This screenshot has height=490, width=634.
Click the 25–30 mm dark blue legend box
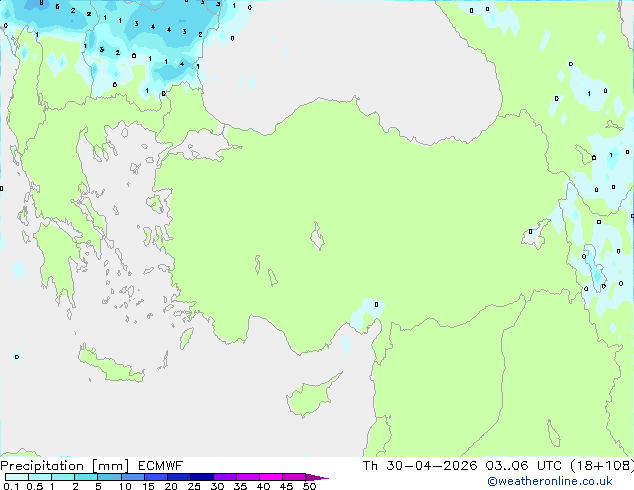click(202, 477)
